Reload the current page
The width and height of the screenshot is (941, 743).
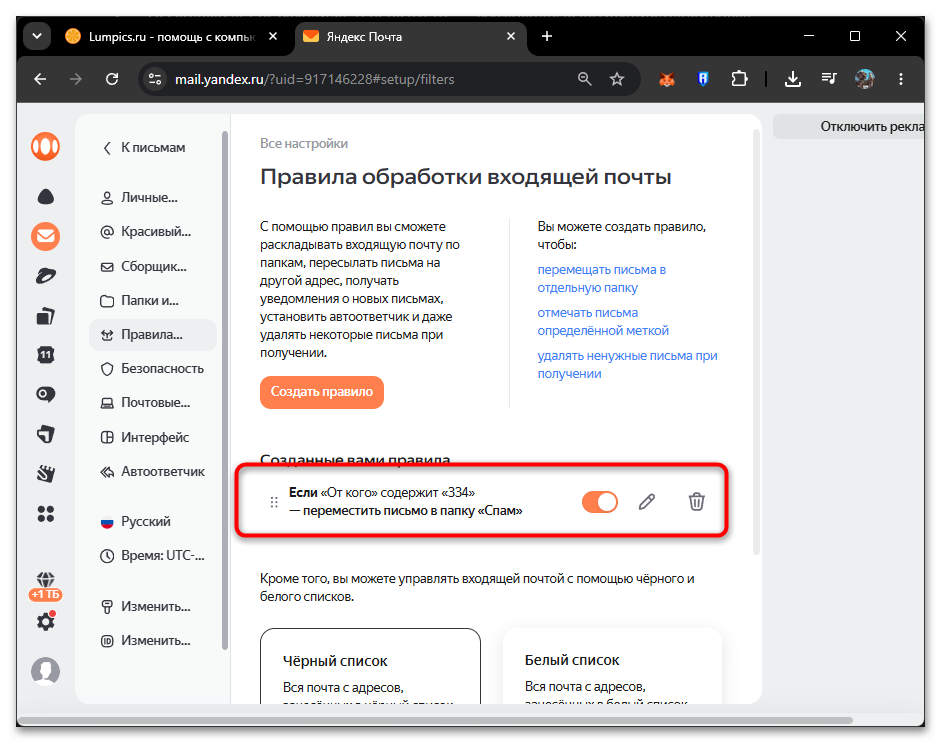112,79
